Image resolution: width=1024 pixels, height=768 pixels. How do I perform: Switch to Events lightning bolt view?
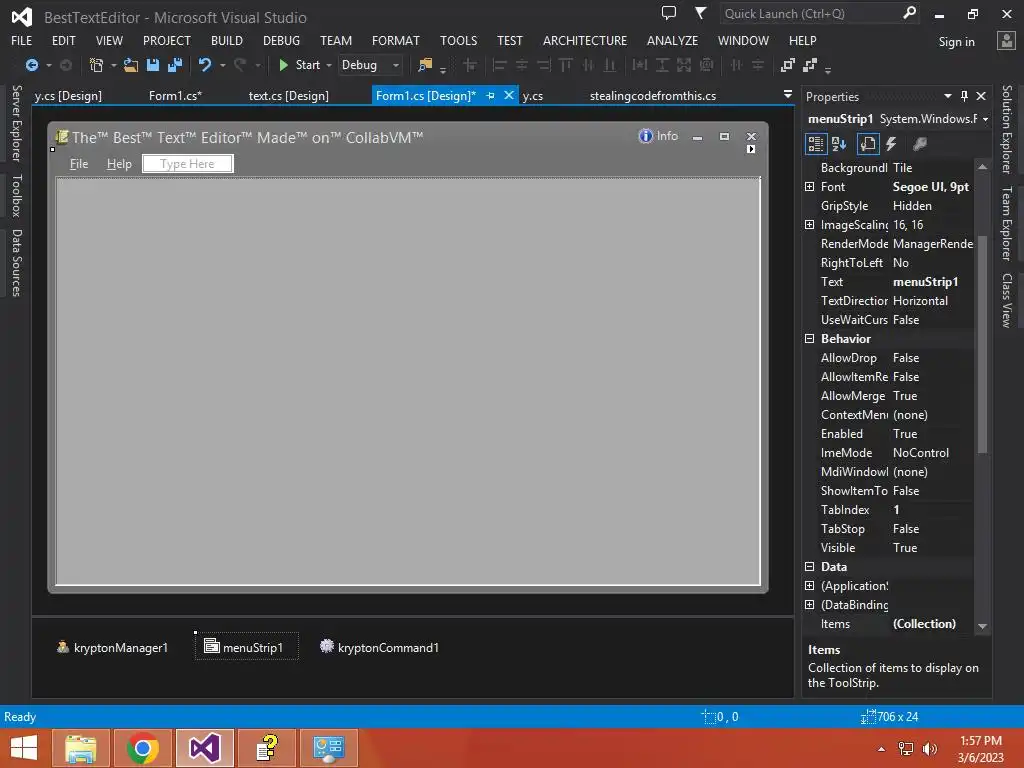tap(891, 144)
